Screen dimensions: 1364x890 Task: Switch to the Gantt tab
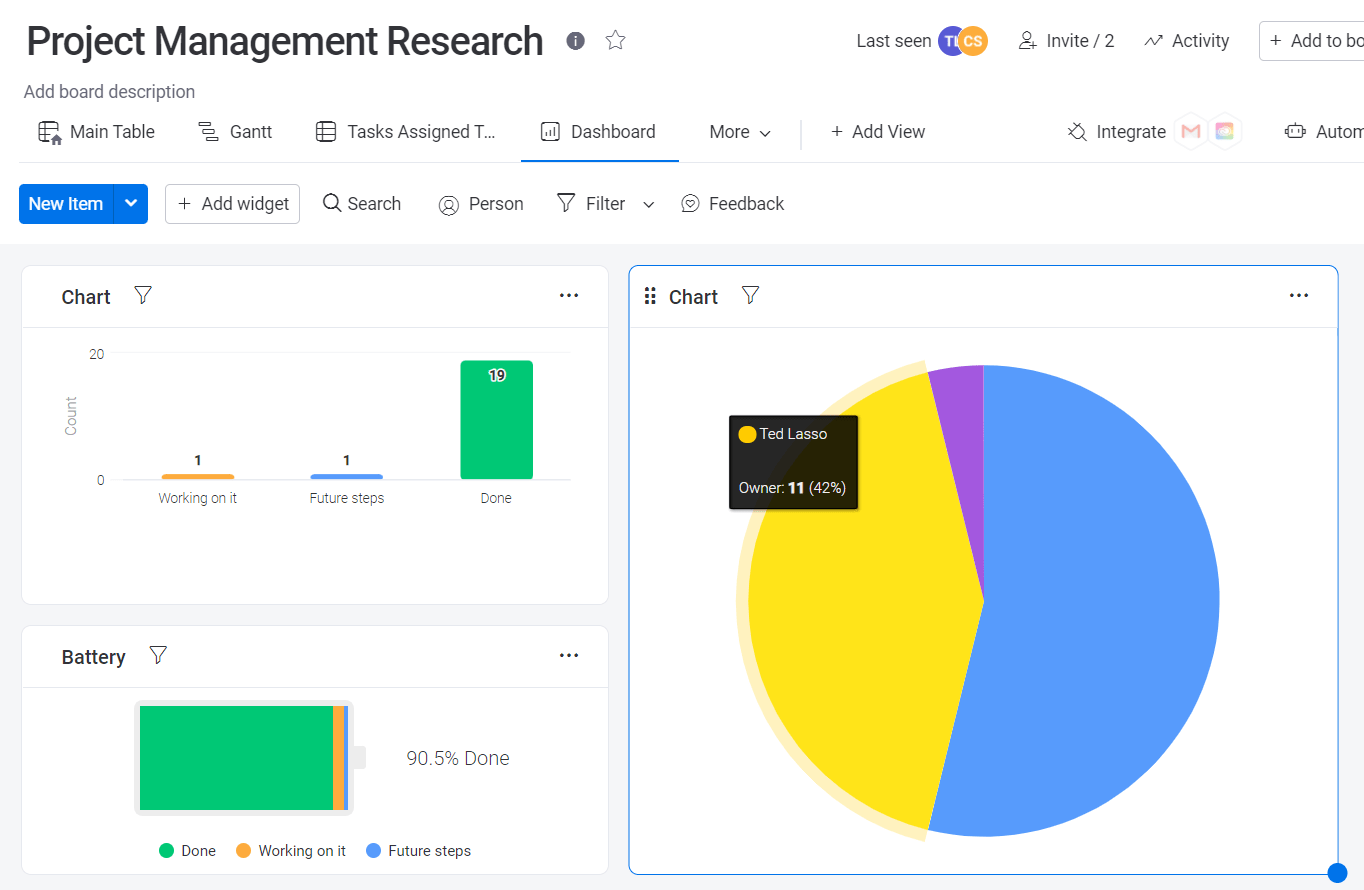[x=235, y=131]
